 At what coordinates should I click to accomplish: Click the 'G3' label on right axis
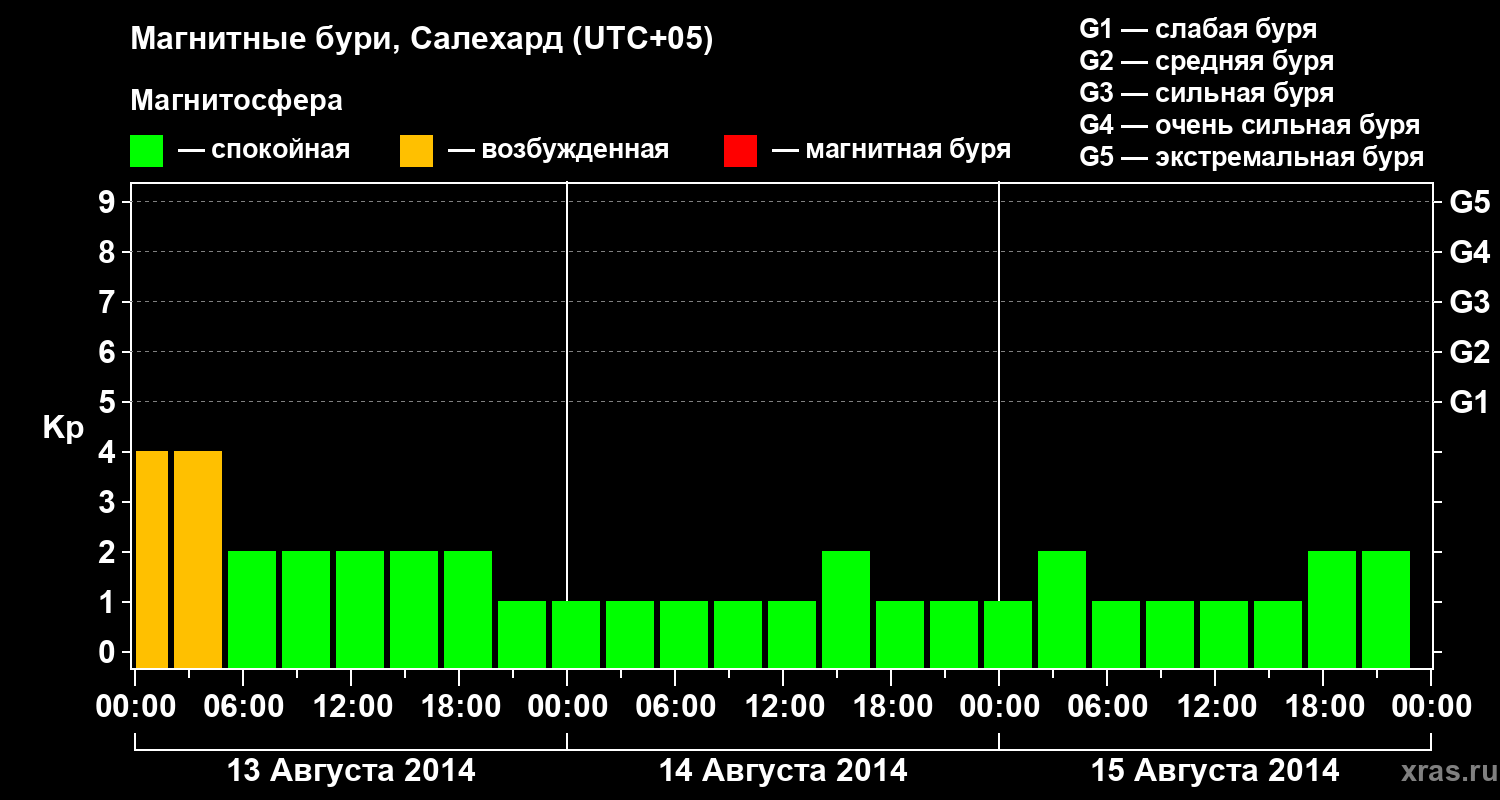coord(1469,302)
